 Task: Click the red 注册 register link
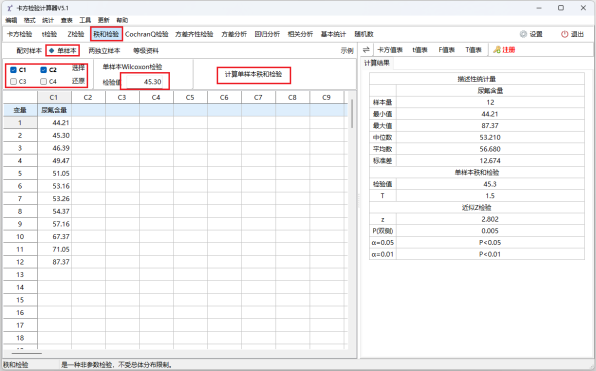[509, 50]
